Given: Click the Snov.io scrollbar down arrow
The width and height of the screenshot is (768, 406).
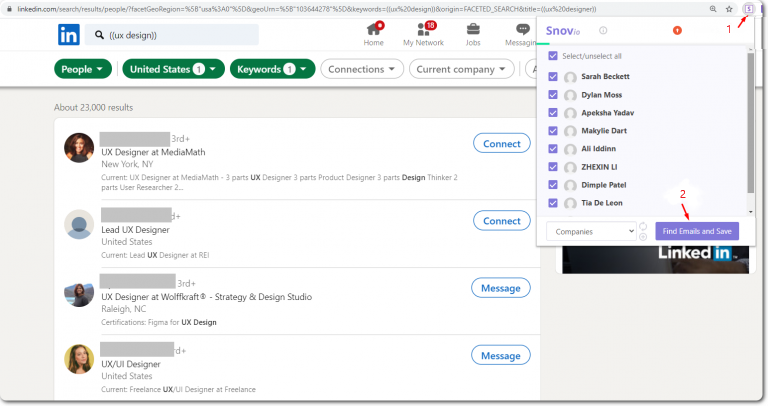Looking at the screenshot, I should [751, 212].
